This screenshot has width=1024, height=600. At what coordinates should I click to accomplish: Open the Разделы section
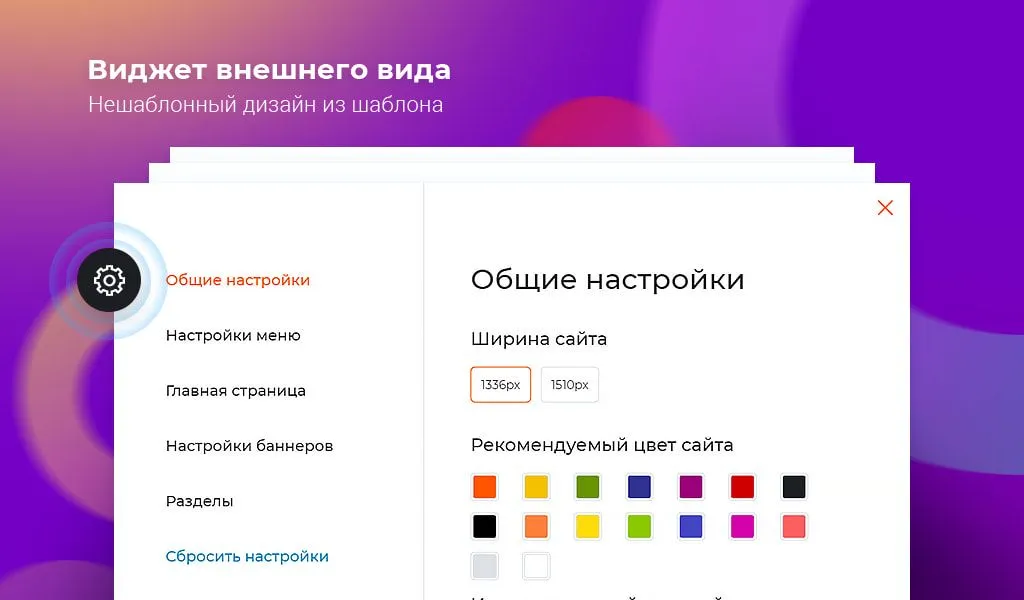pyautogui.click(x=198, y=501)
